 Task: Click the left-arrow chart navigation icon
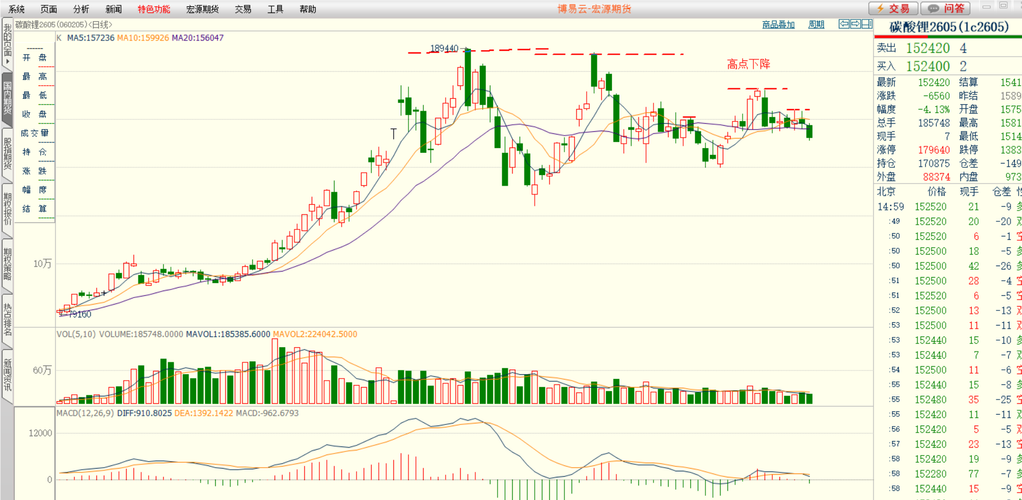(843, 24)
